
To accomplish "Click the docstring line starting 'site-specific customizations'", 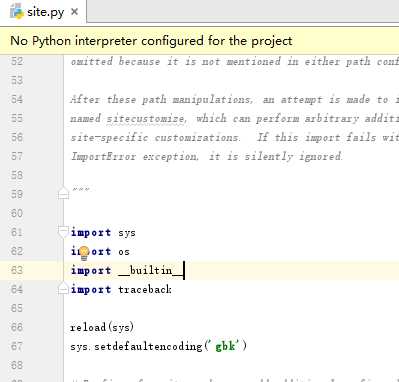I will click(234, 138).
